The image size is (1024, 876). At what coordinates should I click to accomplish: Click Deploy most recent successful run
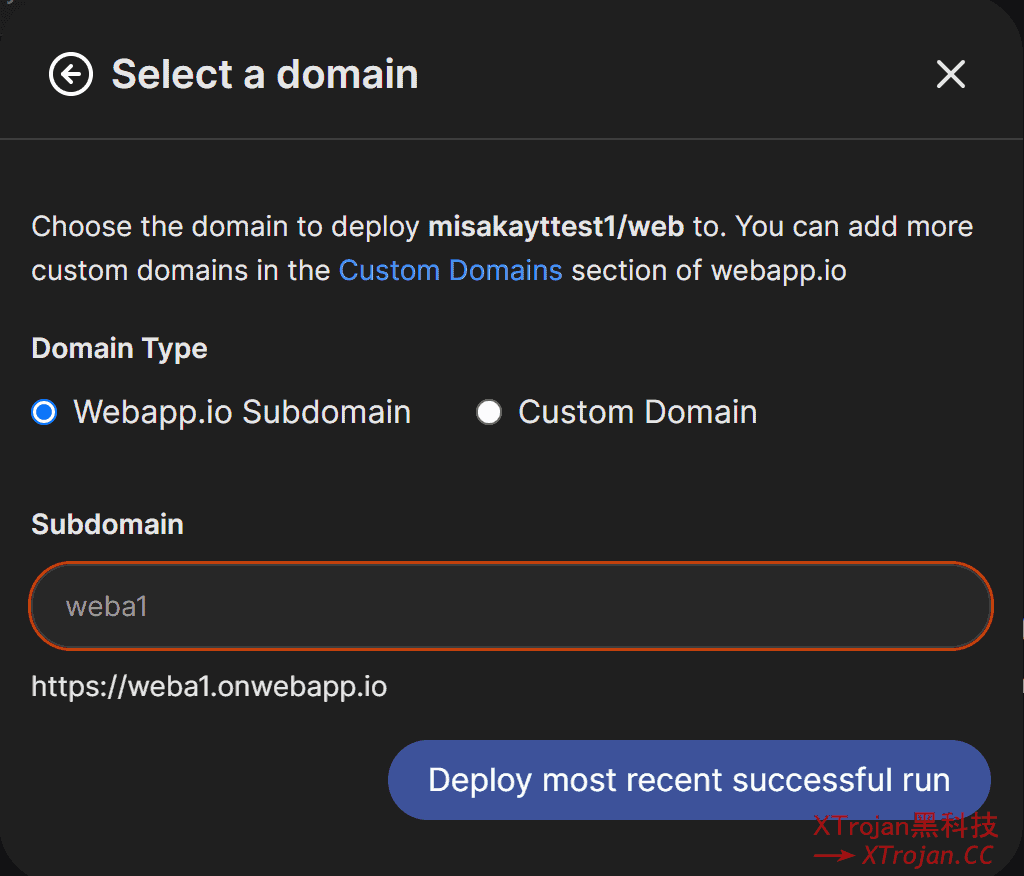689,779
